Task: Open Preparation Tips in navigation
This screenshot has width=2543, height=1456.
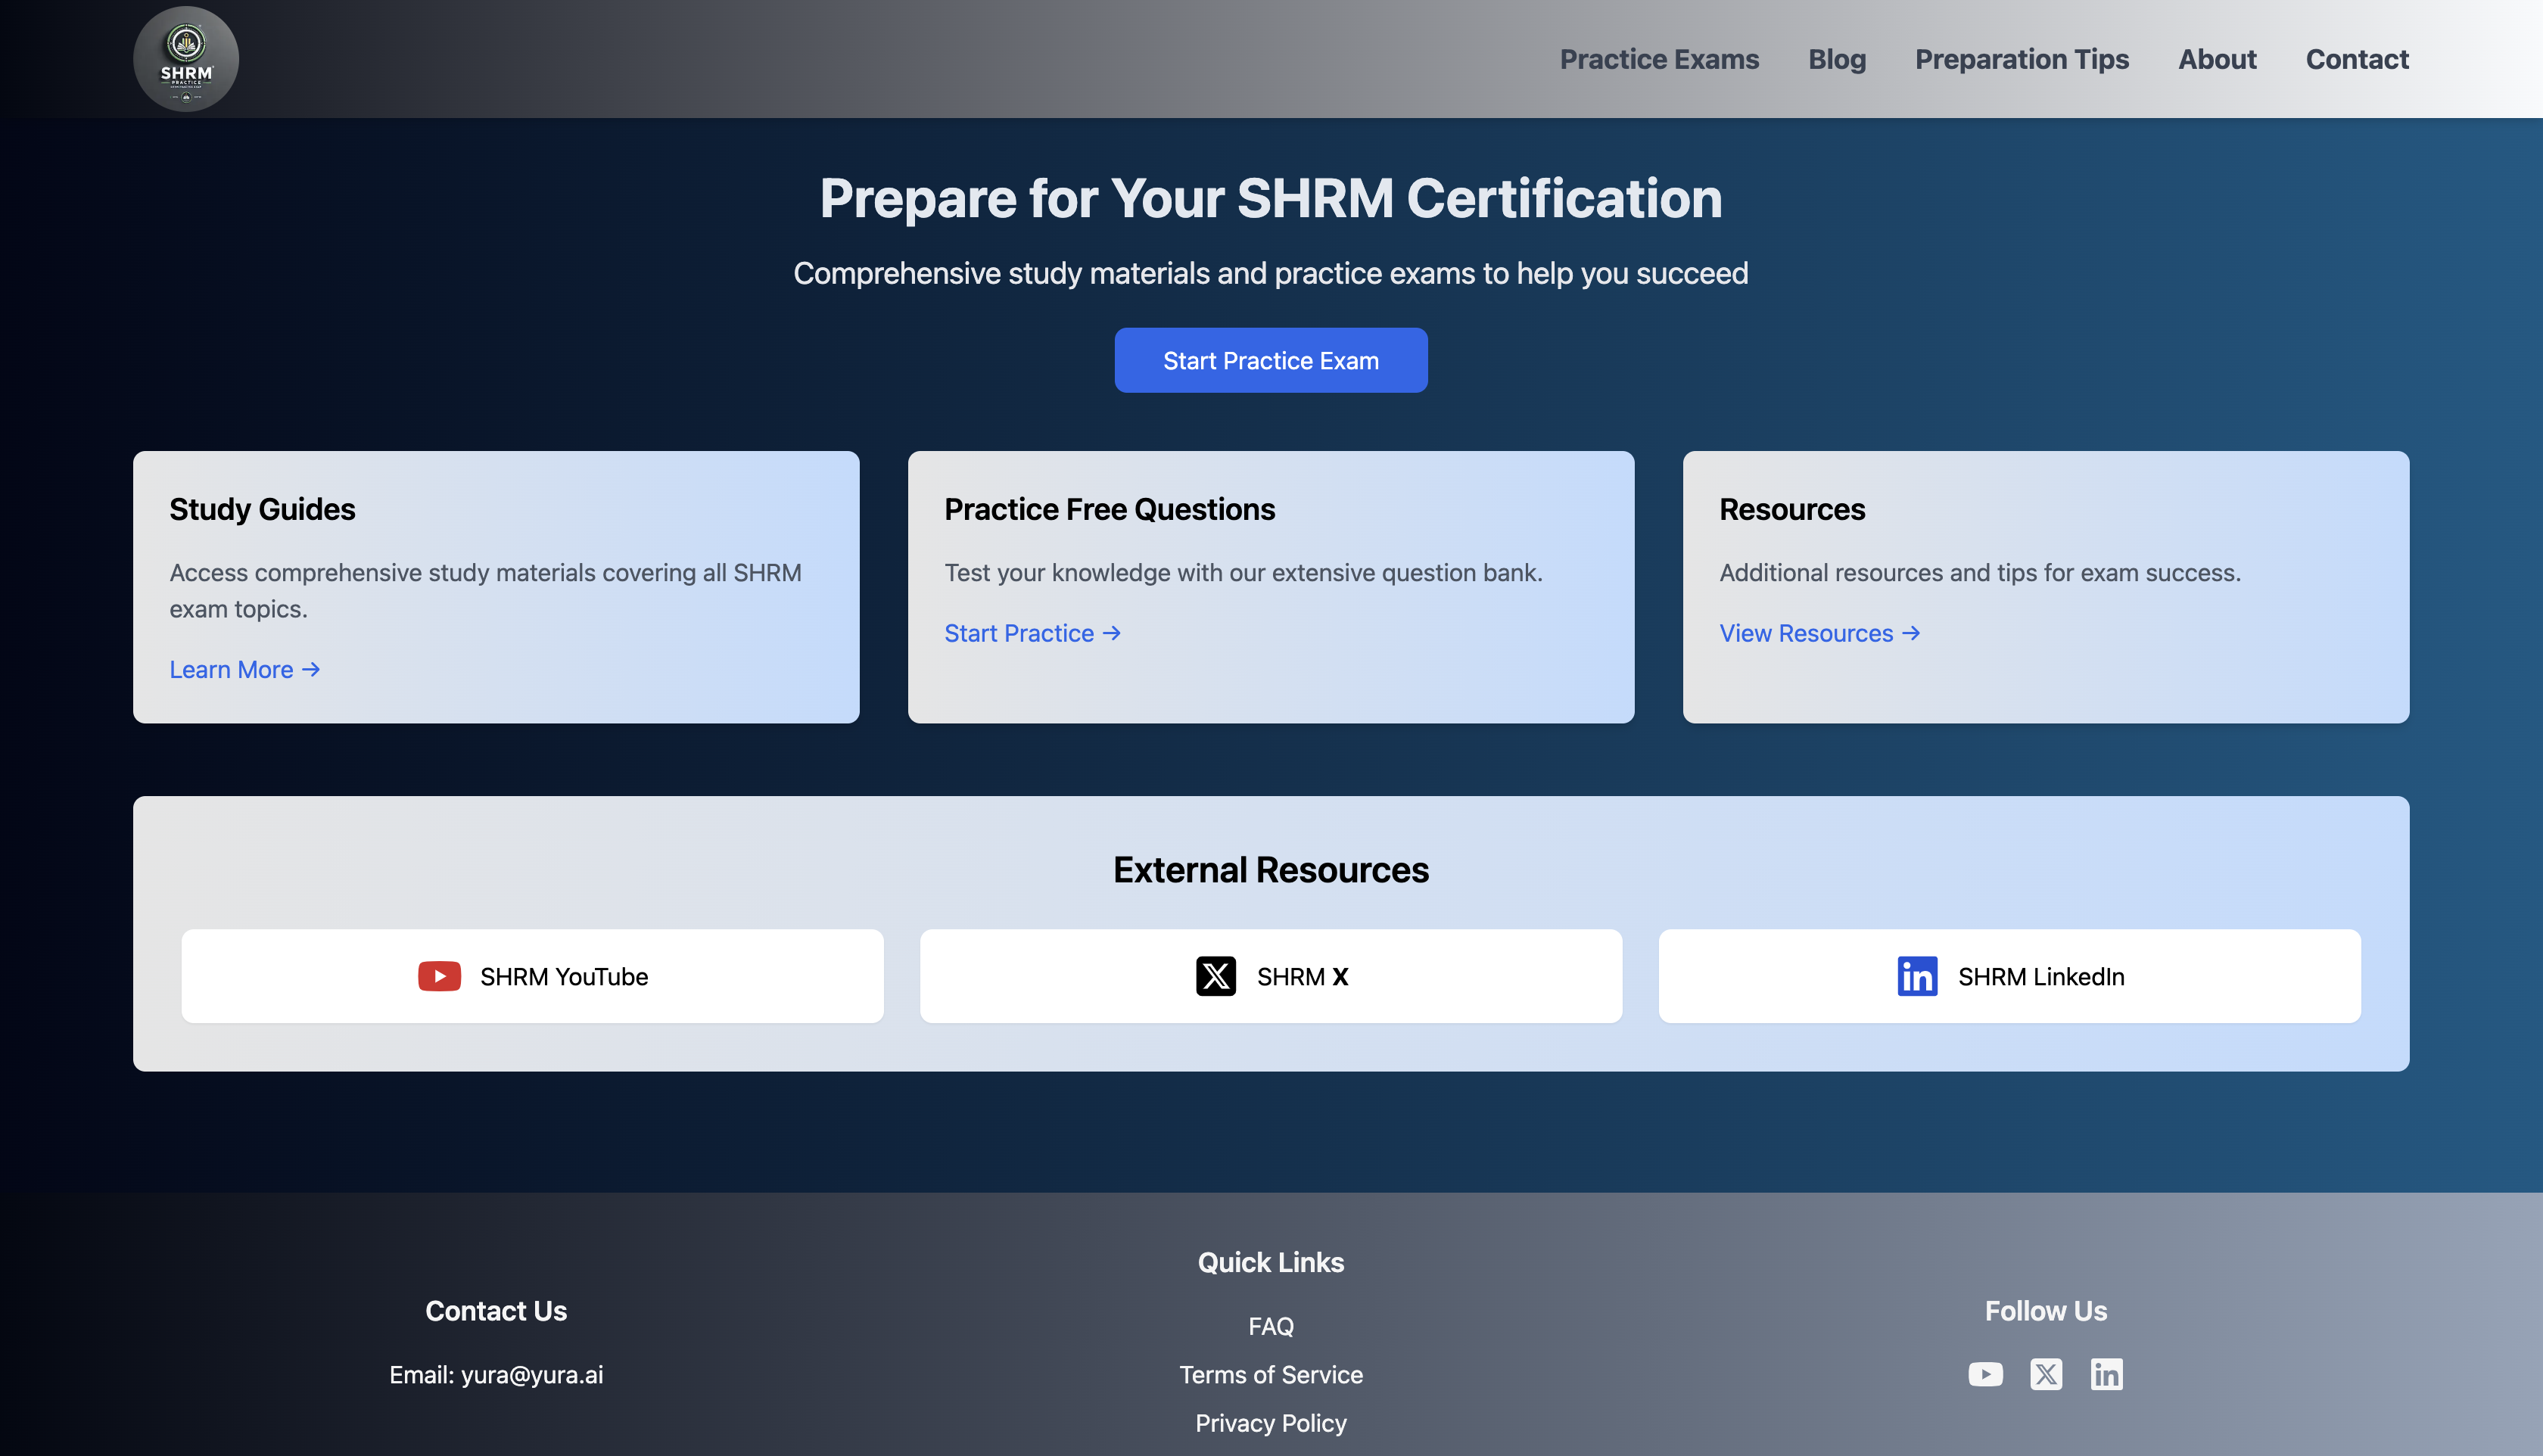Action: click(2022, 59)
